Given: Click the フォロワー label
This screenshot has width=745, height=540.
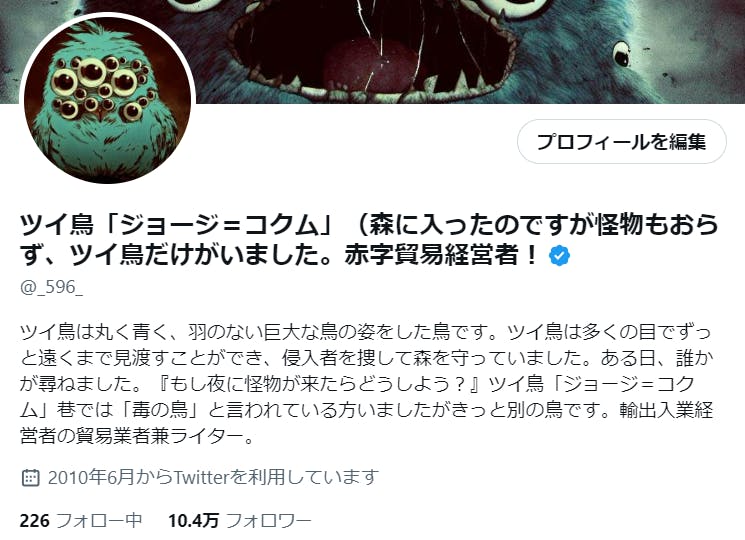Looking at the screenshot, I should point(268,521).
